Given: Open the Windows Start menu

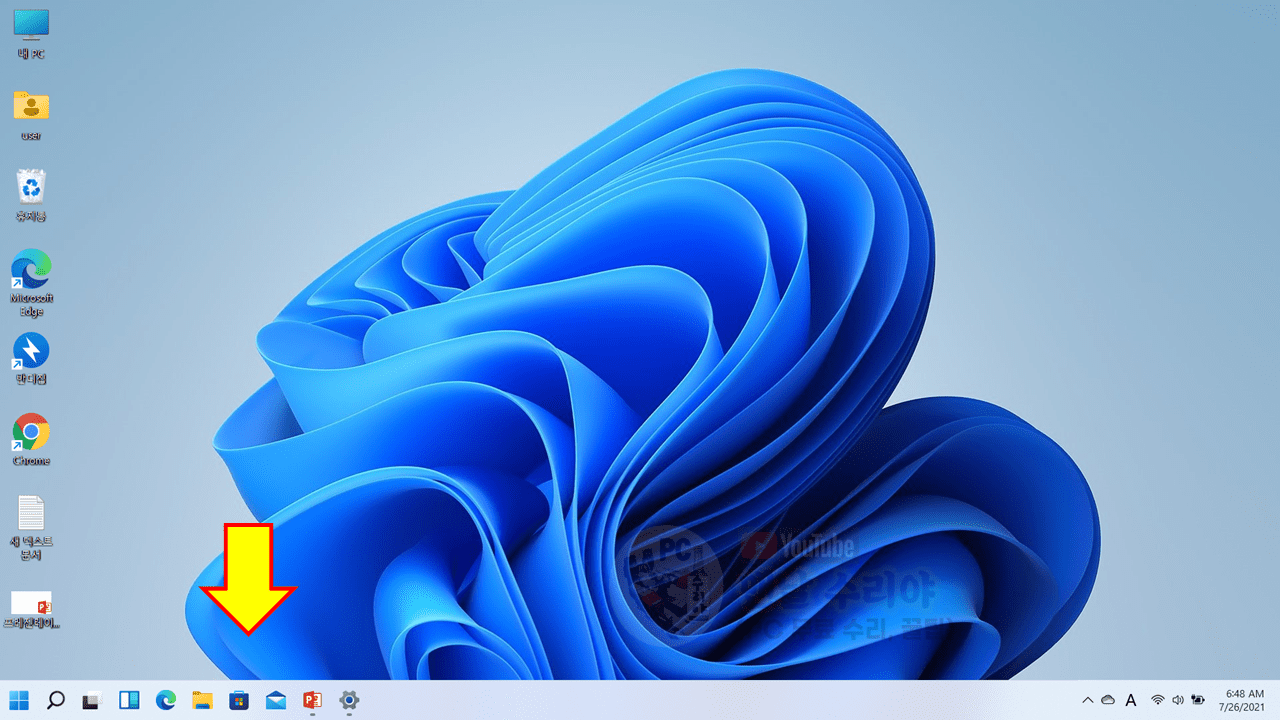Looking at the screenshot, I should (19, 700).
